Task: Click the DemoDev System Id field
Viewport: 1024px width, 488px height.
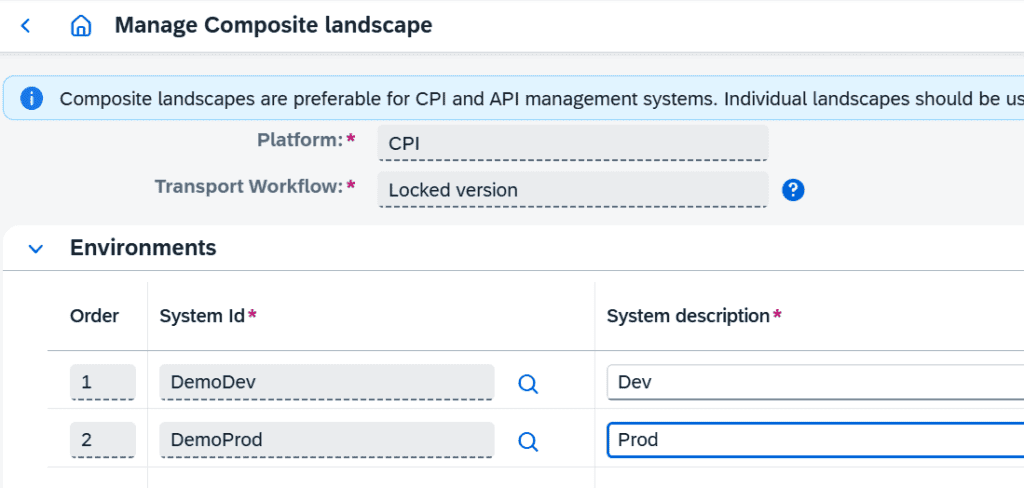Action: click(x=327, y=382)
